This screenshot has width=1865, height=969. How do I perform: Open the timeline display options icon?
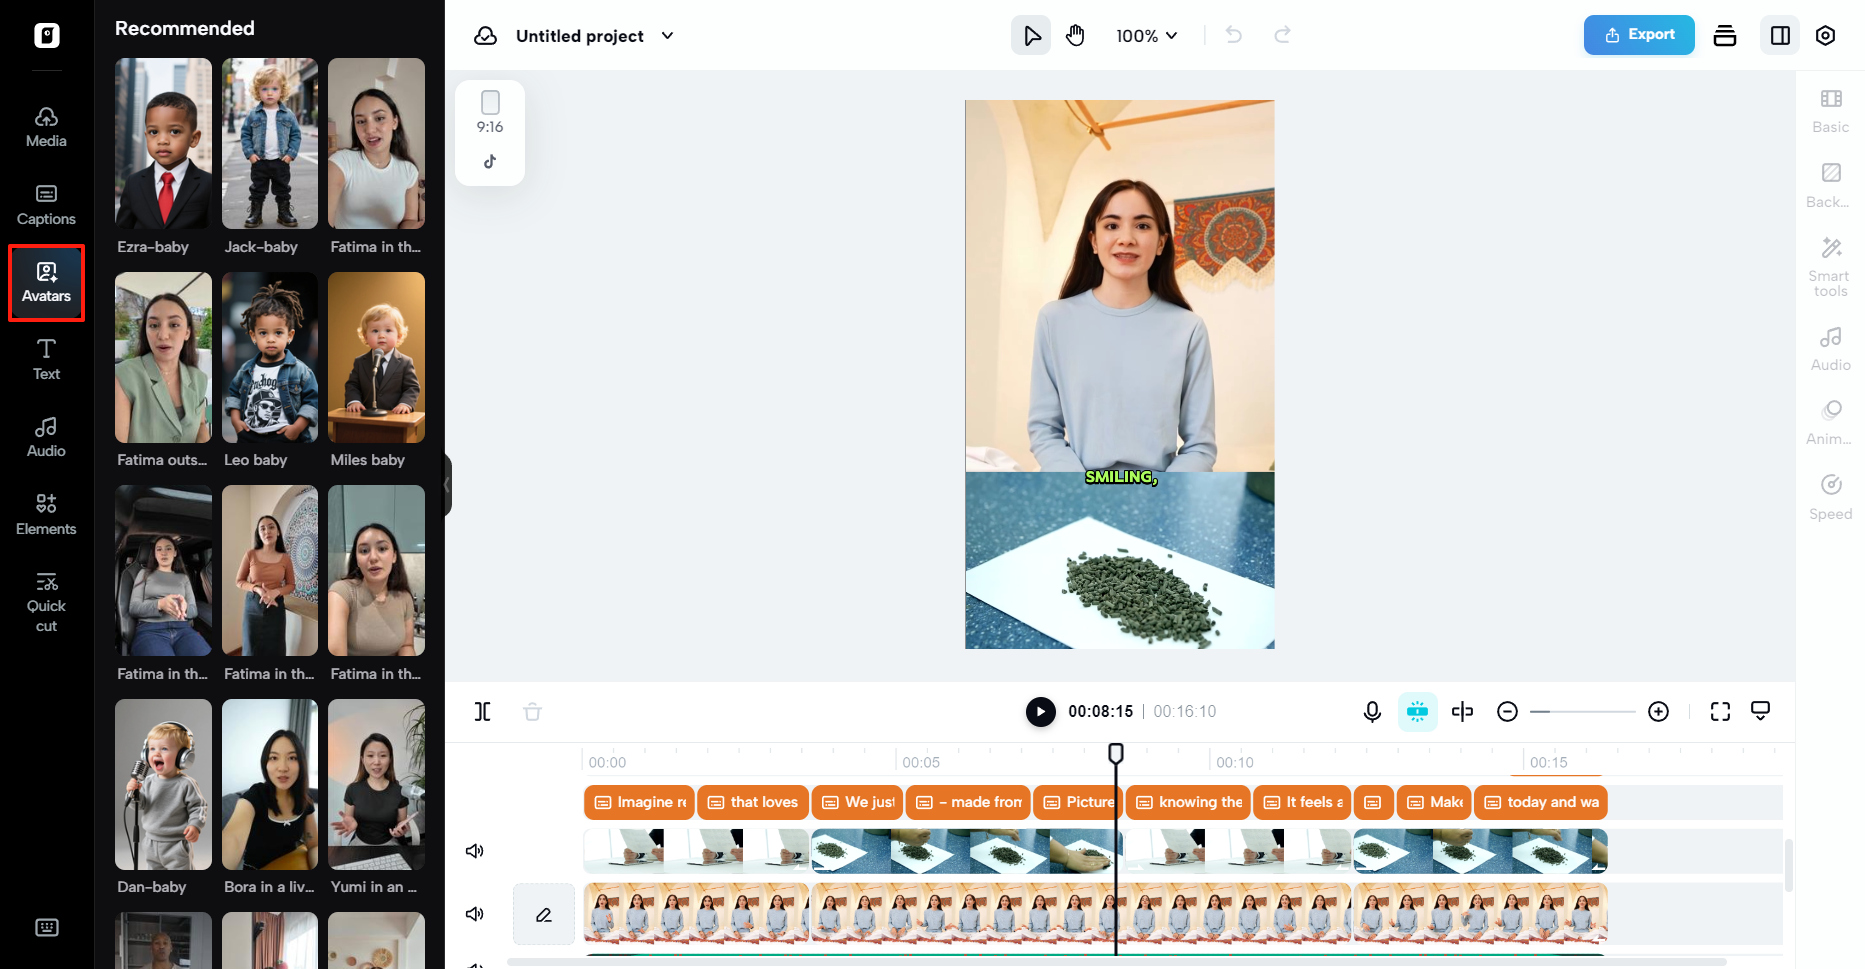pos(1761,711)
